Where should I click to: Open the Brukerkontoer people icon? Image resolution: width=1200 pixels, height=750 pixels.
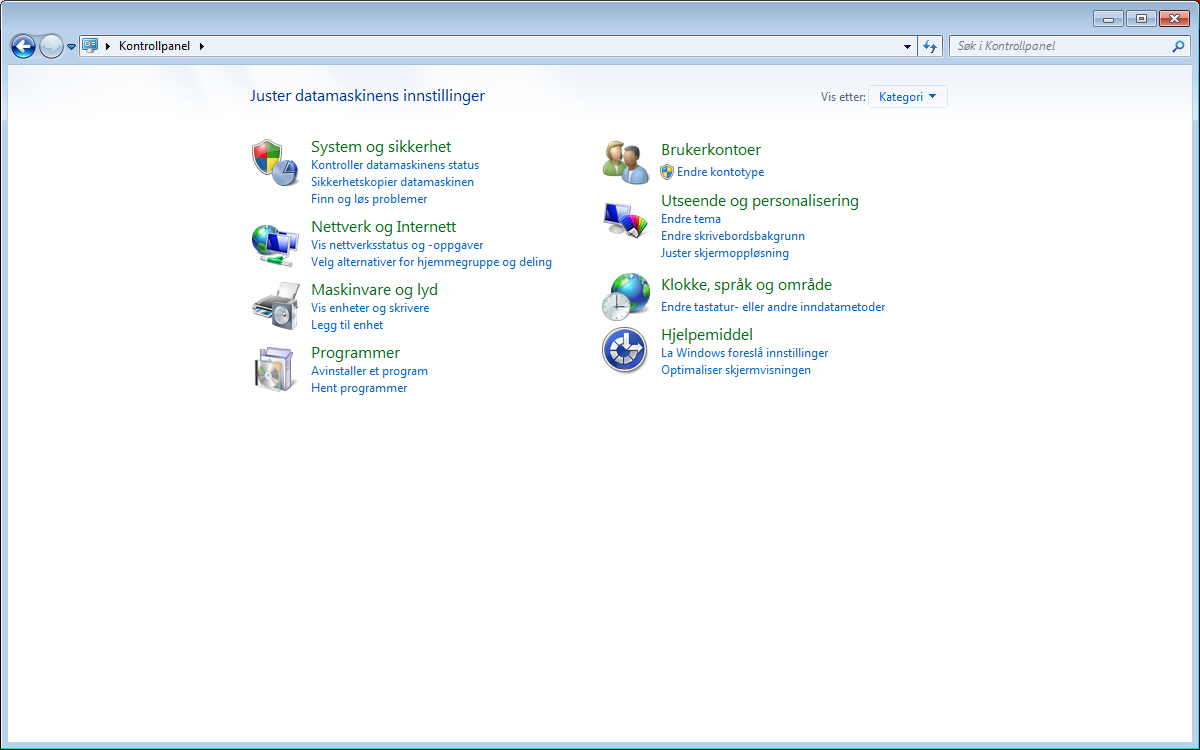click(x=626, y=162)
